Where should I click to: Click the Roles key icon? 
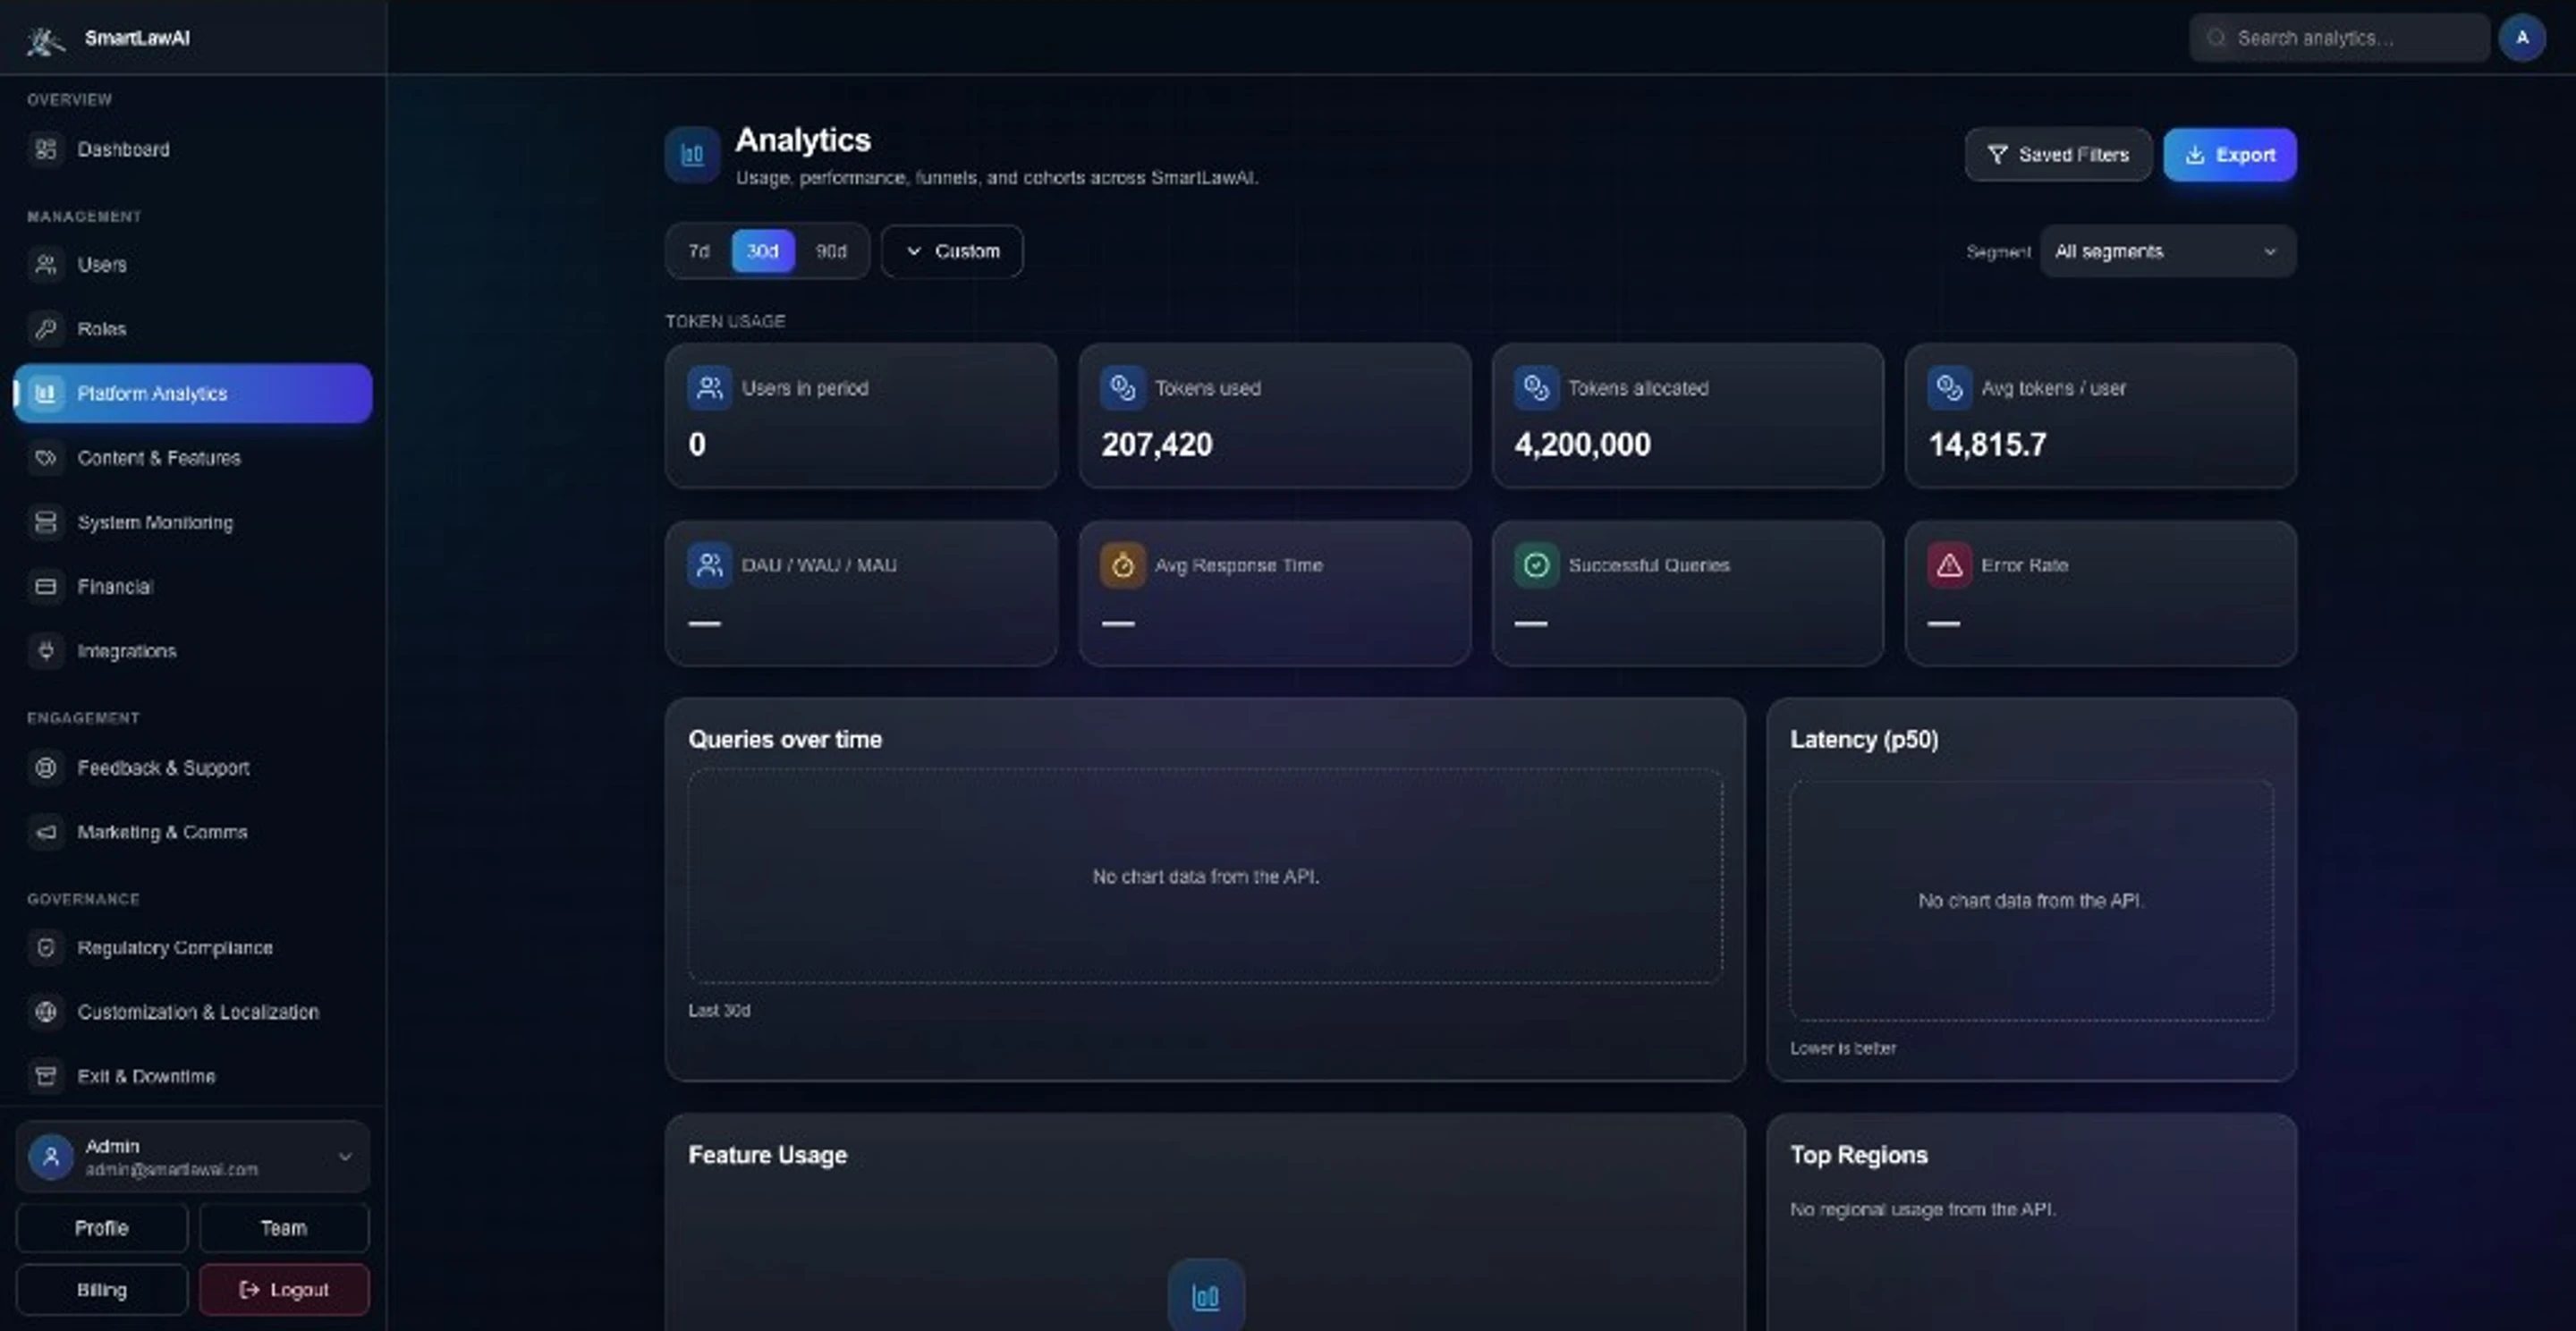(46, 328)
